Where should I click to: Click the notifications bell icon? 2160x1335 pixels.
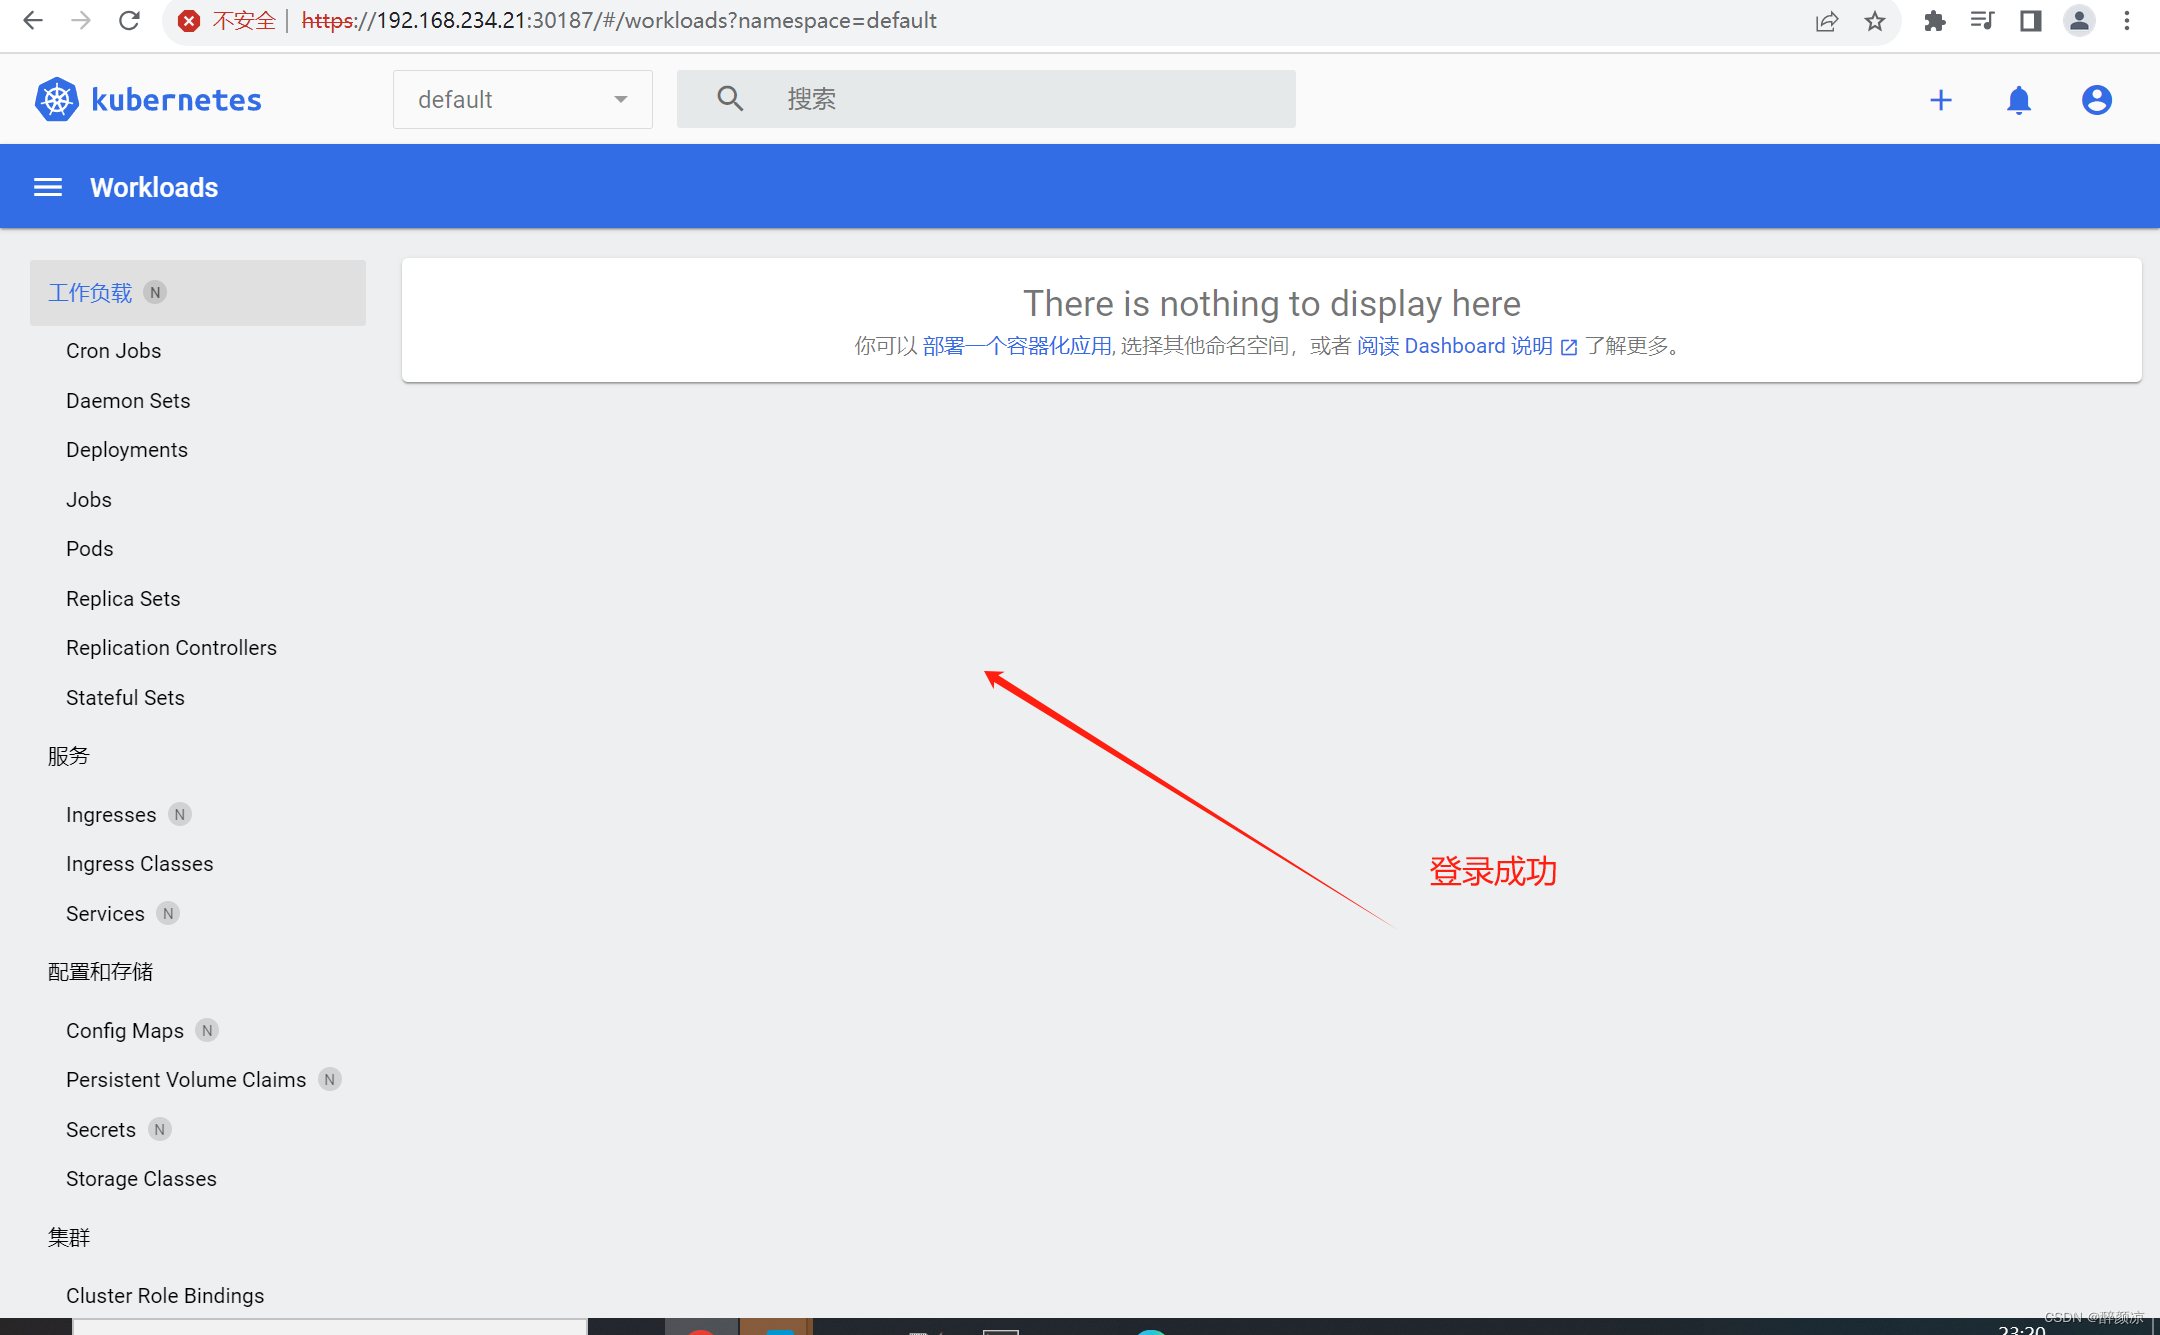(2018, 99)
